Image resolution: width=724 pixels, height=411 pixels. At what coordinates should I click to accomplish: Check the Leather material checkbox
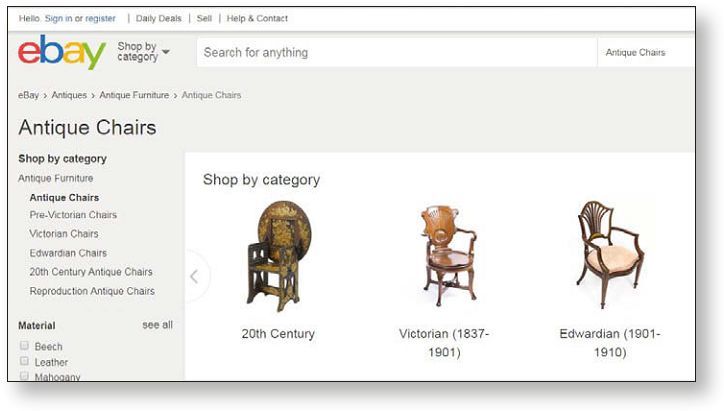pos(24,361)
